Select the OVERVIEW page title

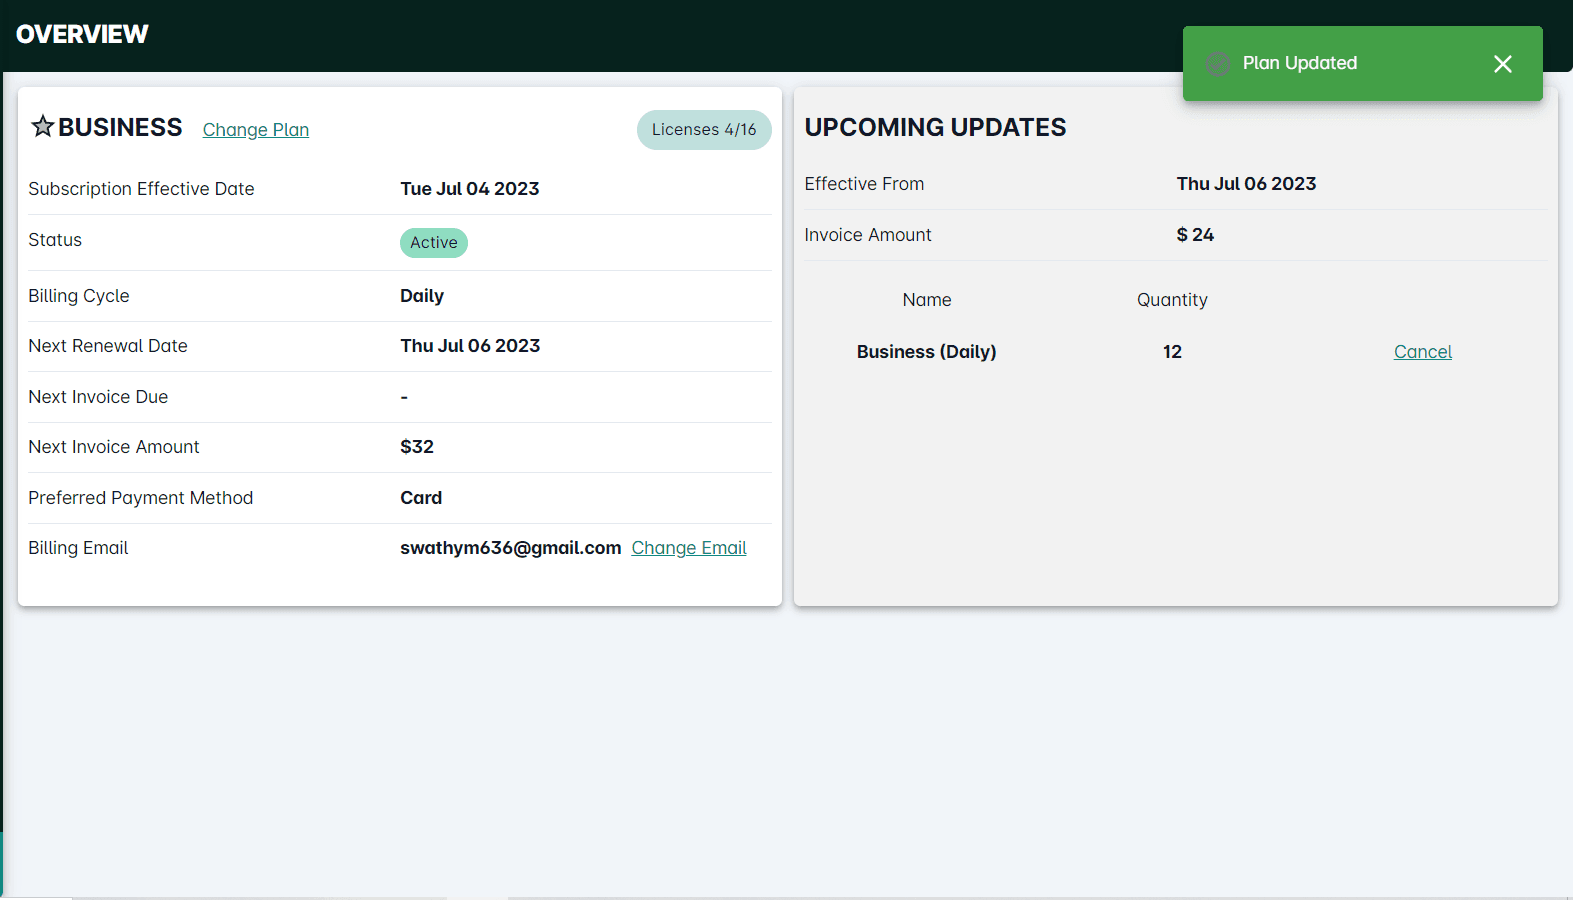tap(82, 34)
